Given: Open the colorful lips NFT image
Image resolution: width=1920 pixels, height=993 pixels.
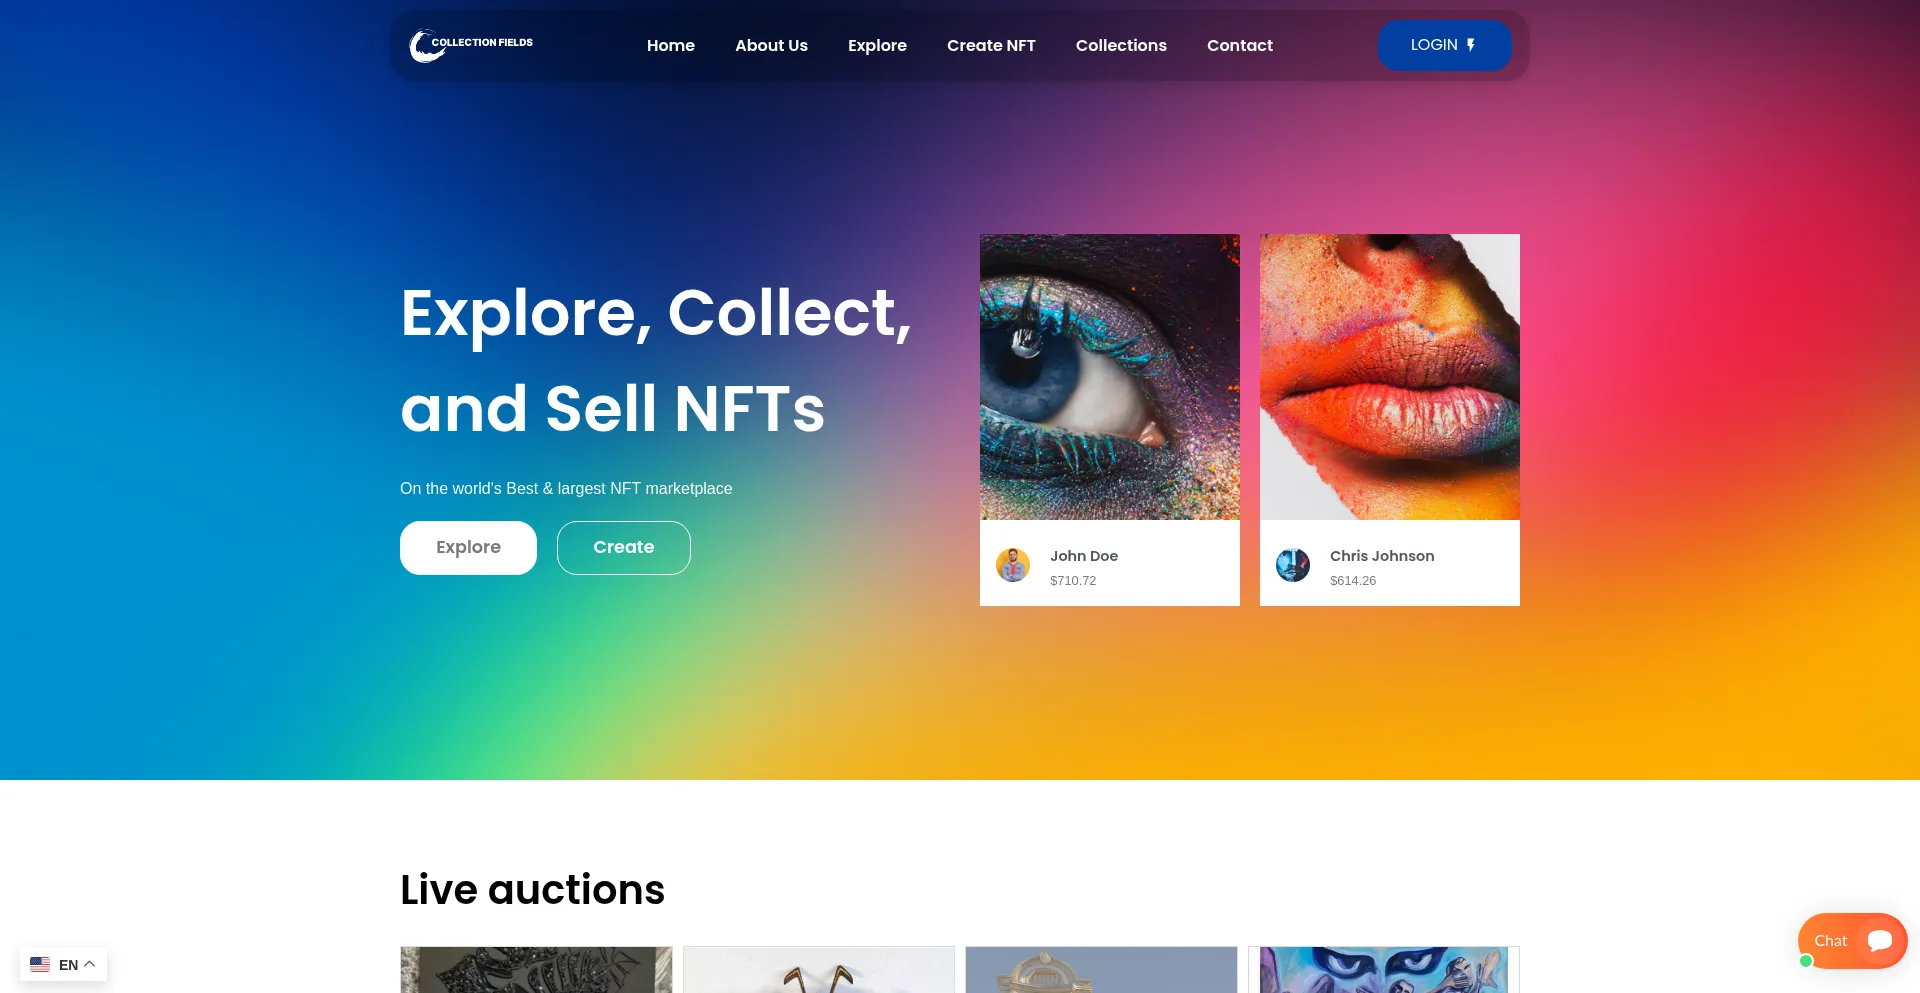Looking at the screenshot, I should (x=1390, y=377).
